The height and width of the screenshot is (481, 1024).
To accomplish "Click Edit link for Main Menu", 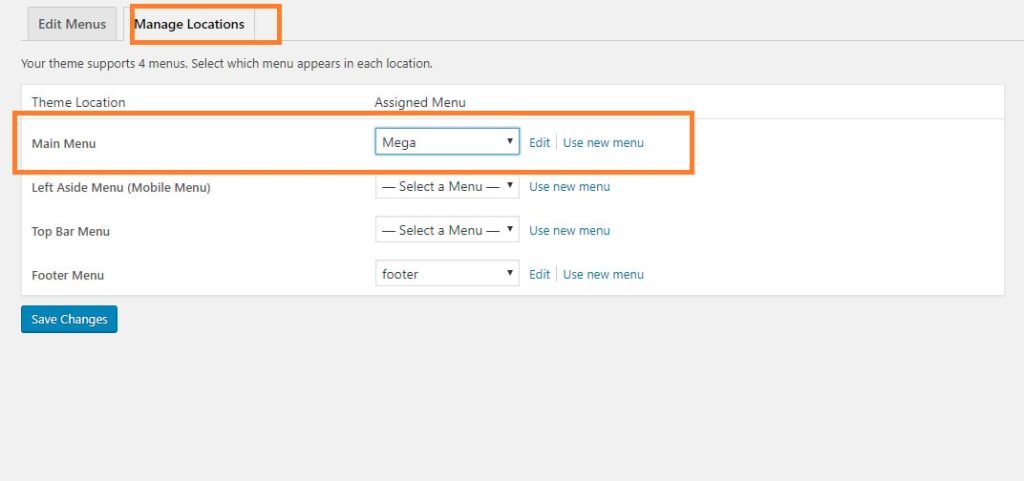I will pyautogui.click(x=539, y=142).
